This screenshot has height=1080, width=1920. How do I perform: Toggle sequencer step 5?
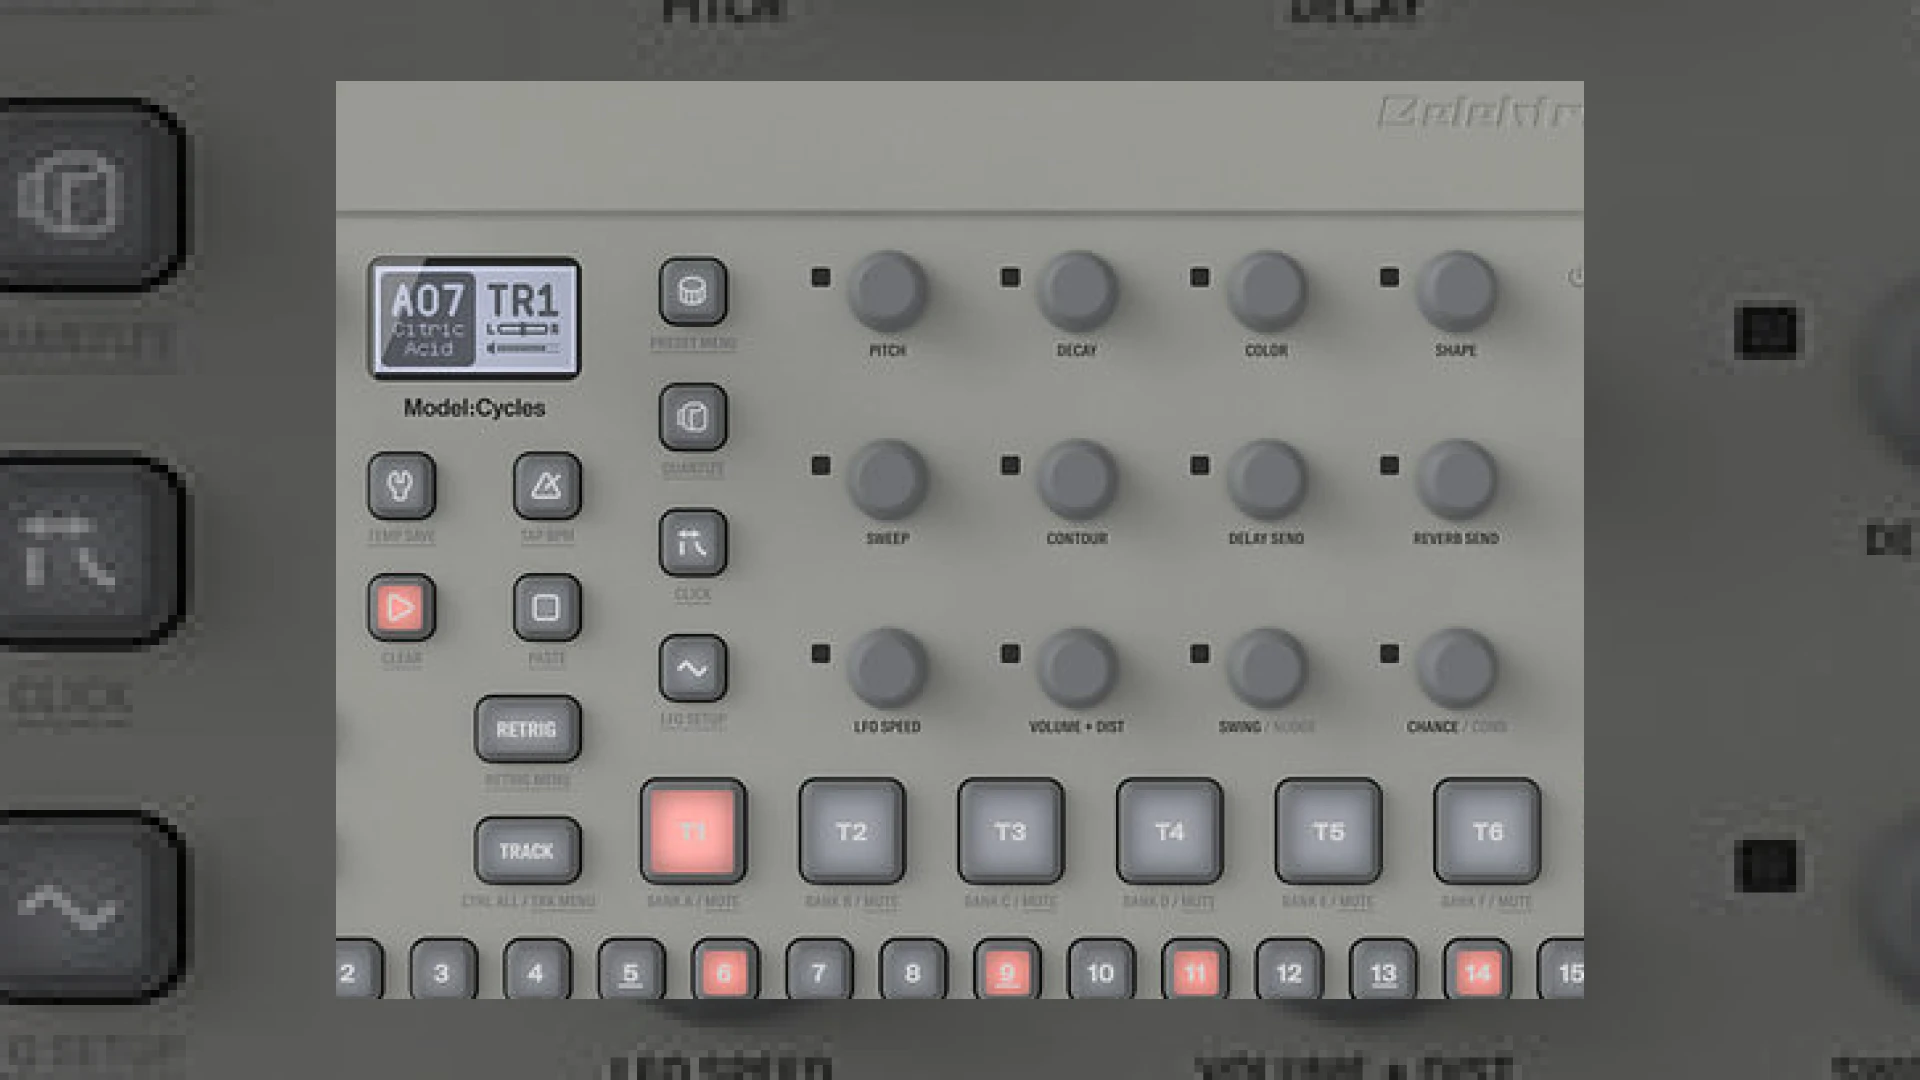click(631, 970)
